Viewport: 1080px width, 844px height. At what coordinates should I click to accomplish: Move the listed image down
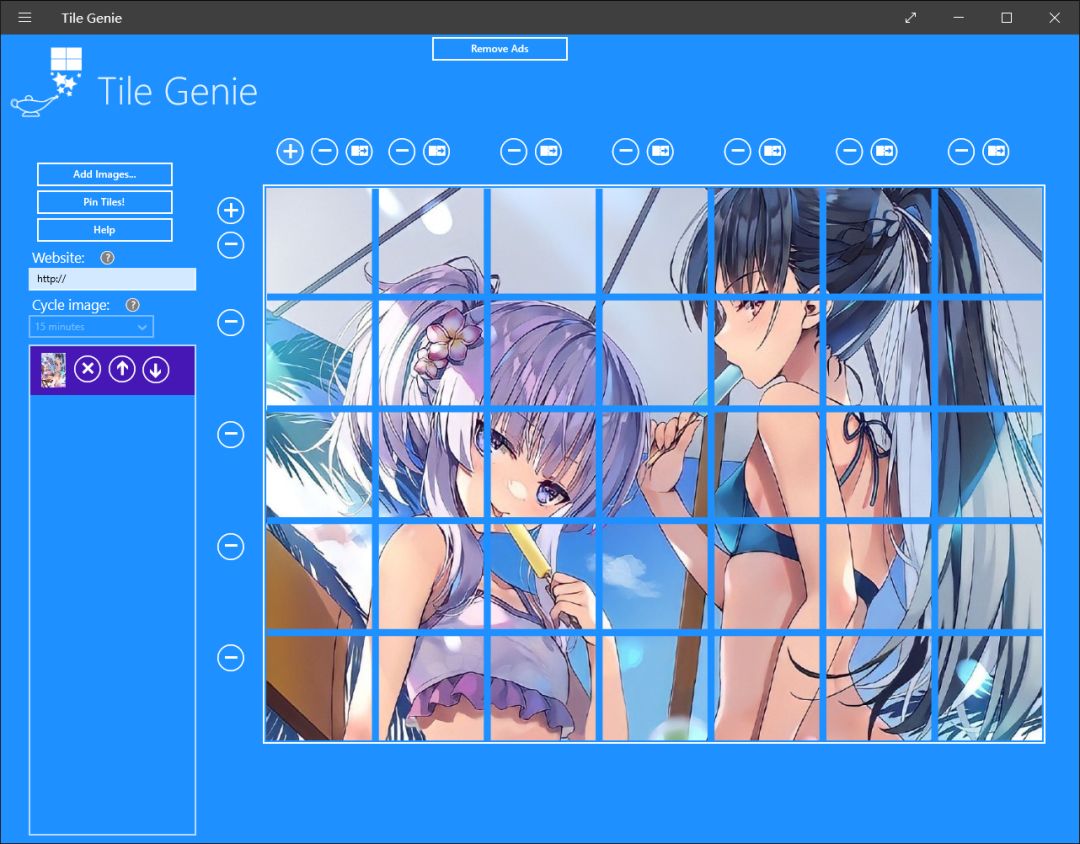click(x=156, y=369)
